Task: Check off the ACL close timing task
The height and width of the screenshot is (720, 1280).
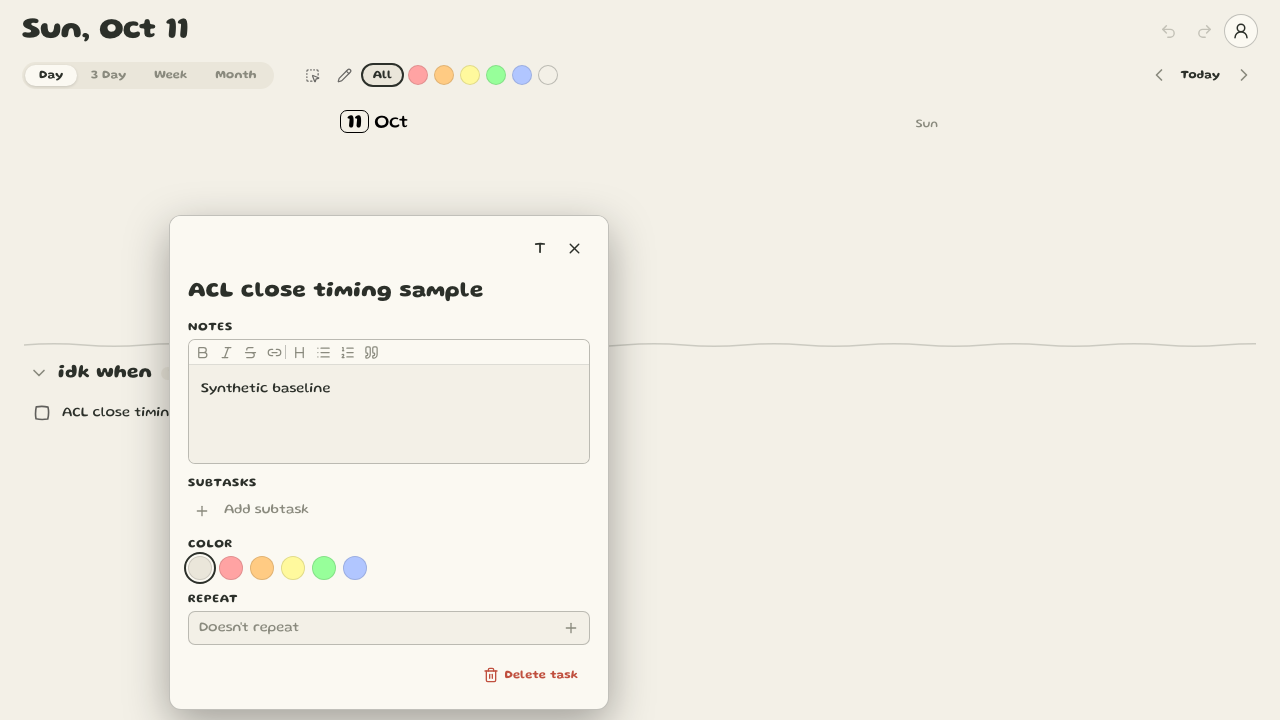Action: pos(42,413)
